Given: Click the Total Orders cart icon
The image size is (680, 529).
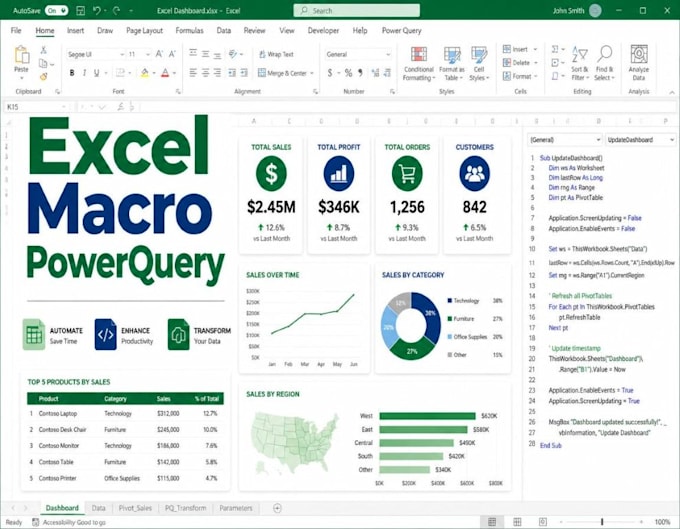Looking at the screenshot, I should 407,173.
